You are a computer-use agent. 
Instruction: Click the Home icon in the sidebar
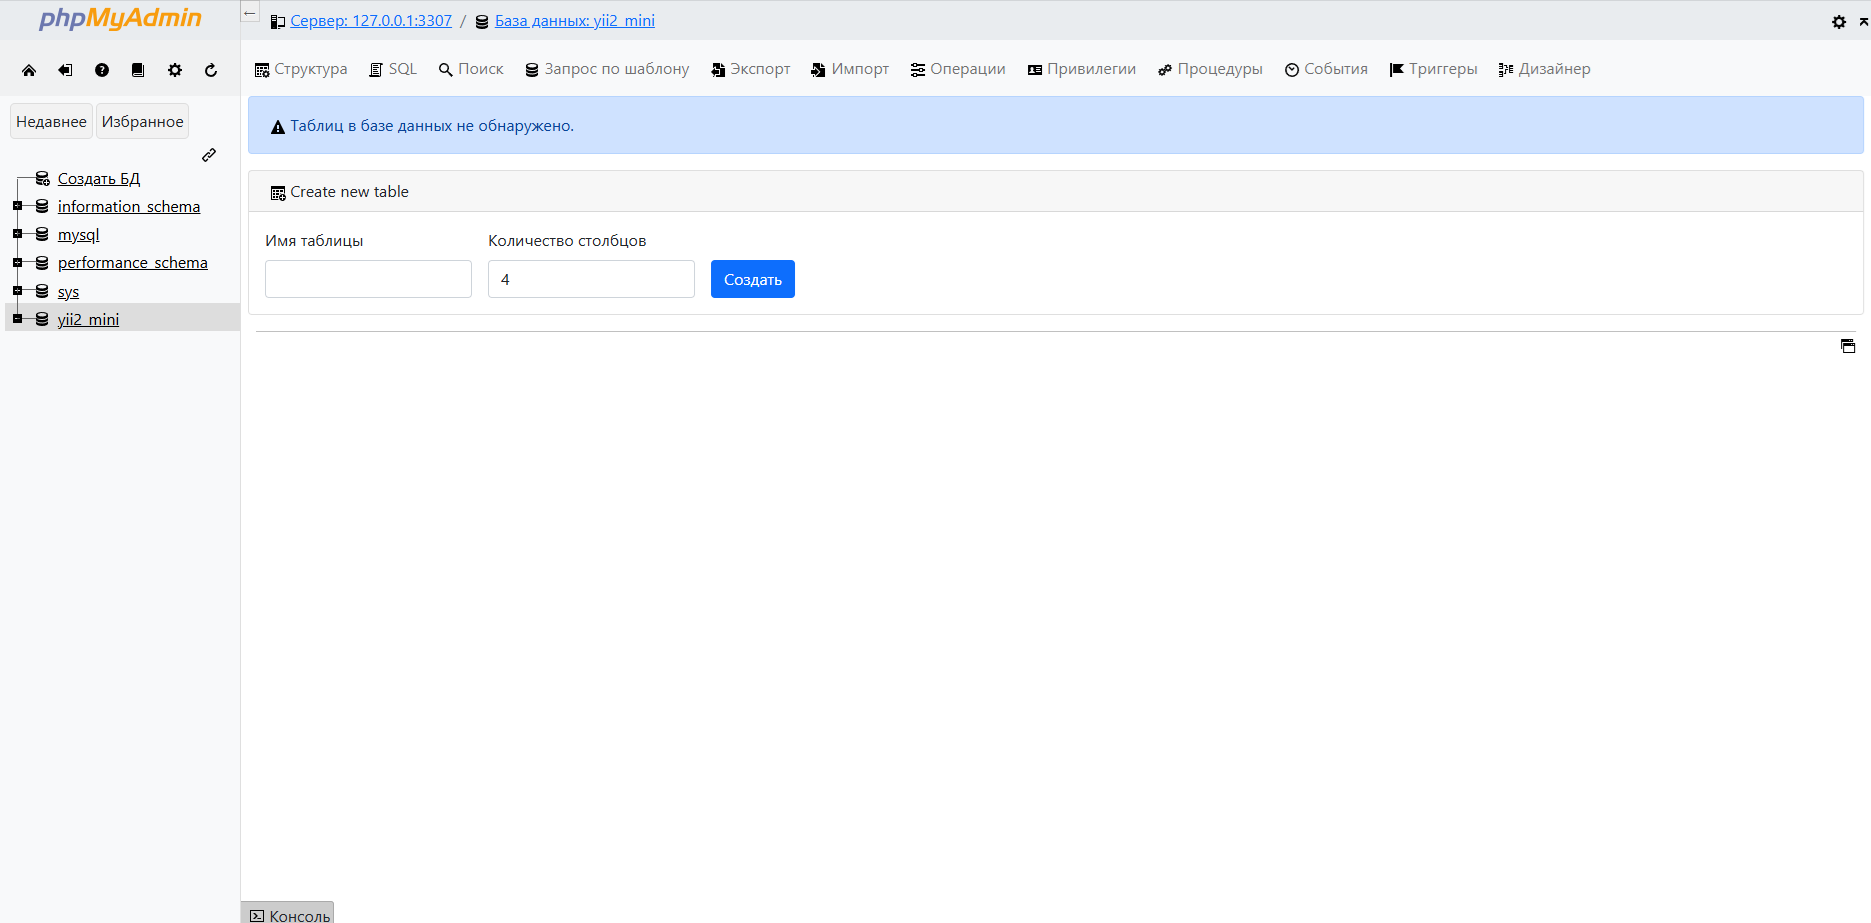pos(29,70)
